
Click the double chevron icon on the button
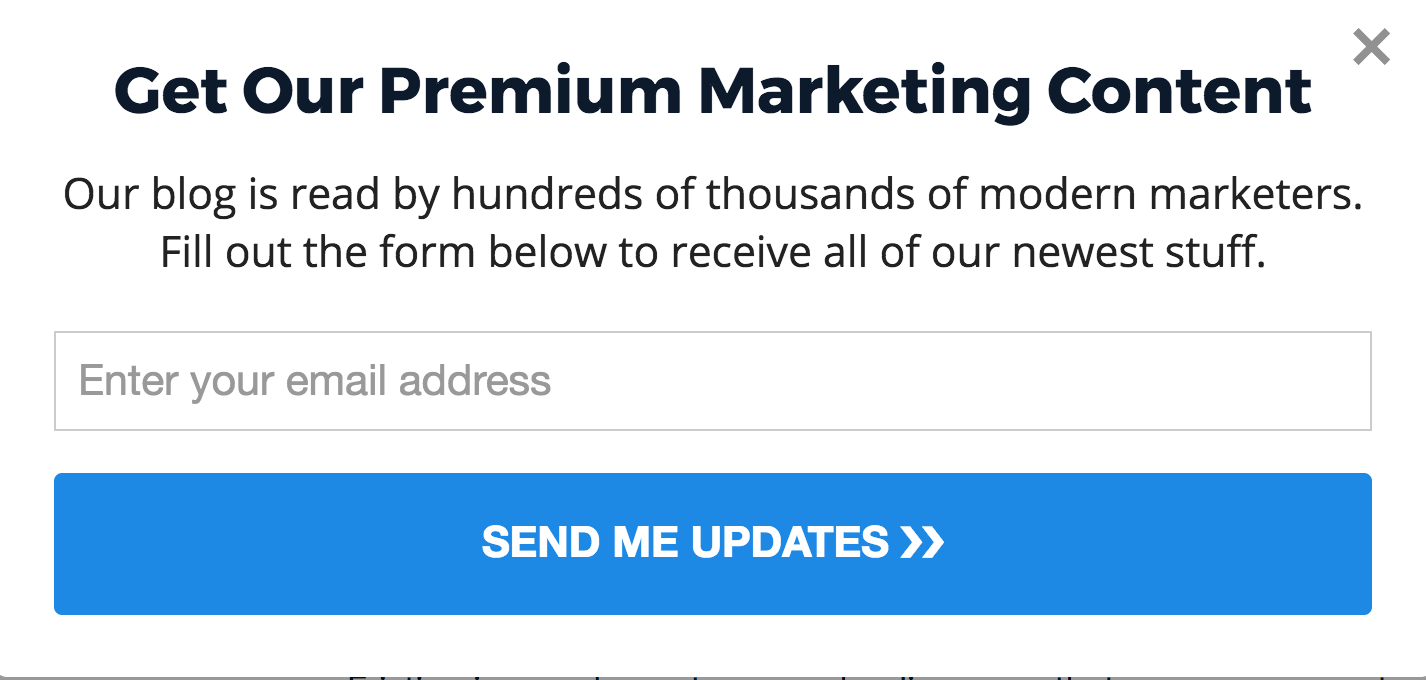click(922, 542)
